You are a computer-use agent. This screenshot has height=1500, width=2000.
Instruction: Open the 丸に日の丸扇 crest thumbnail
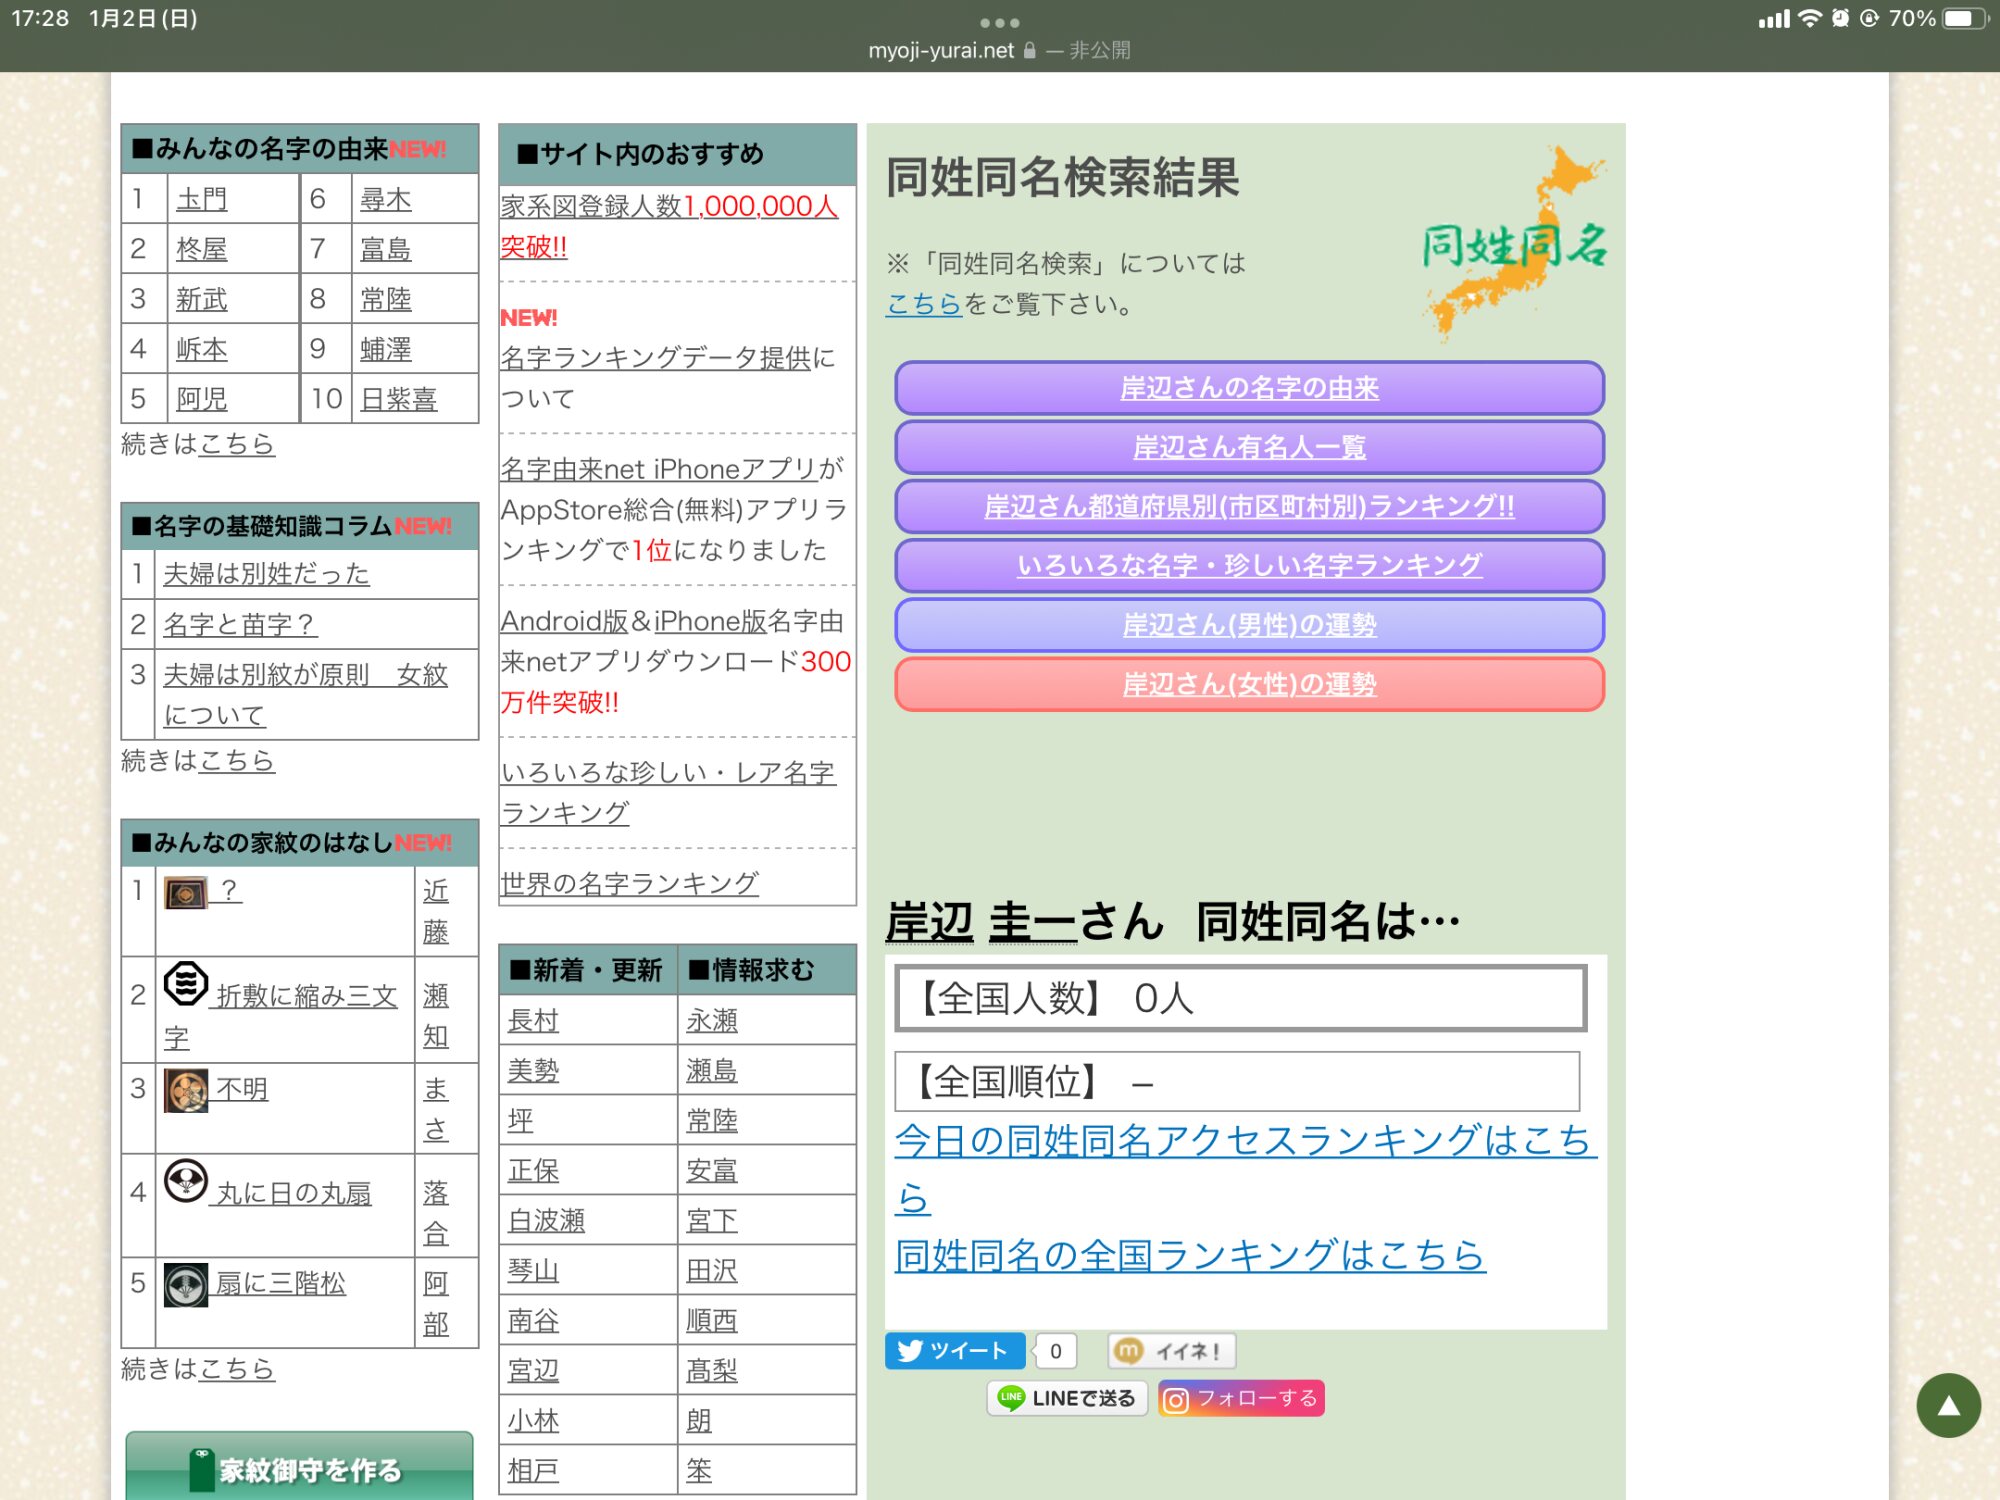pos(186,1181)
